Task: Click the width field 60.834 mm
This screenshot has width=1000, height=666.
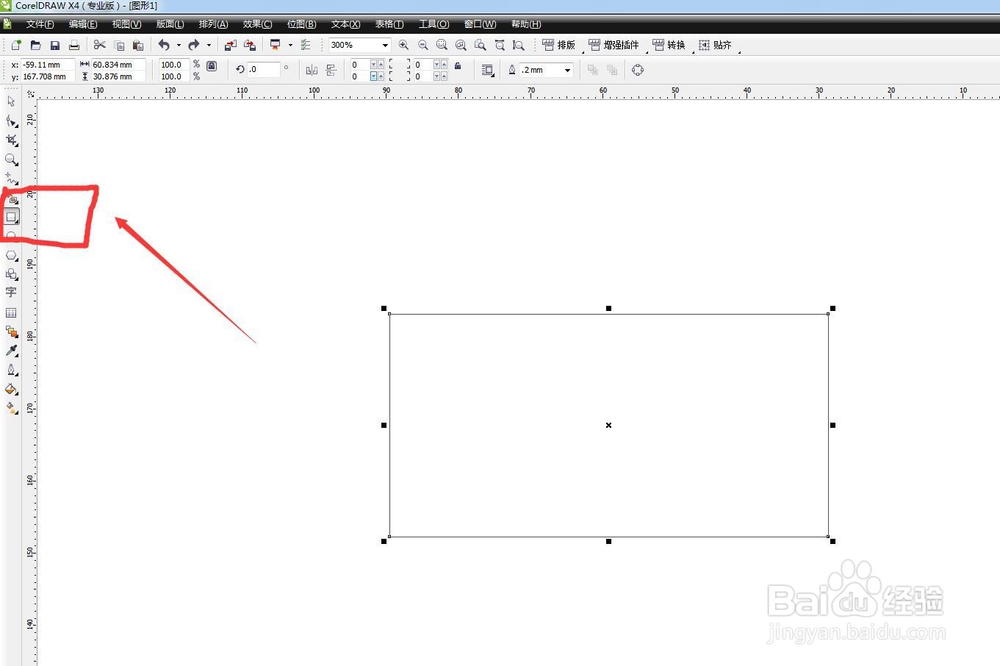Action: tap(118, 64)
